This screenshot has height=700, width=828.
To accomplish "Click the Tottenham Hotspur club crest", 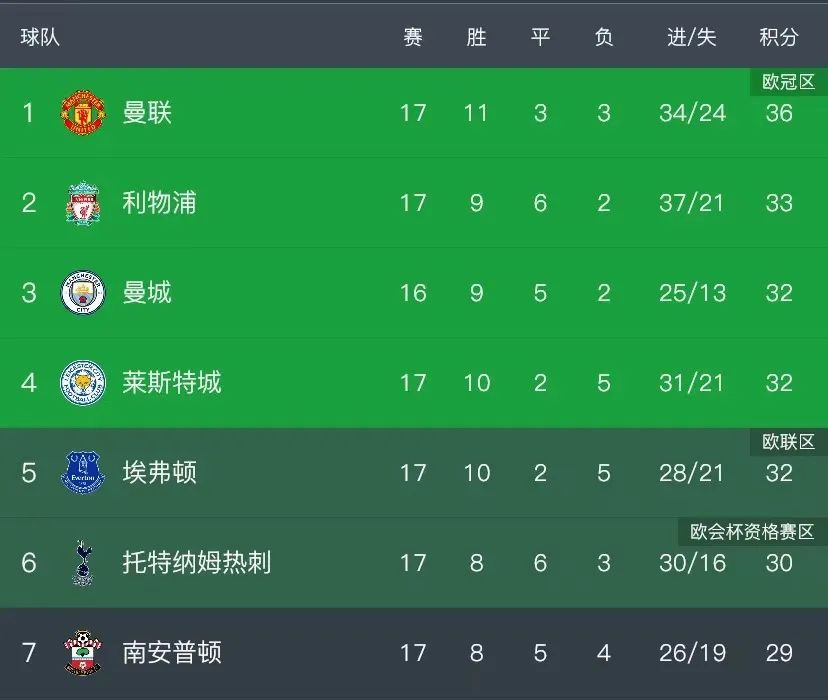I will coord(83,563).
